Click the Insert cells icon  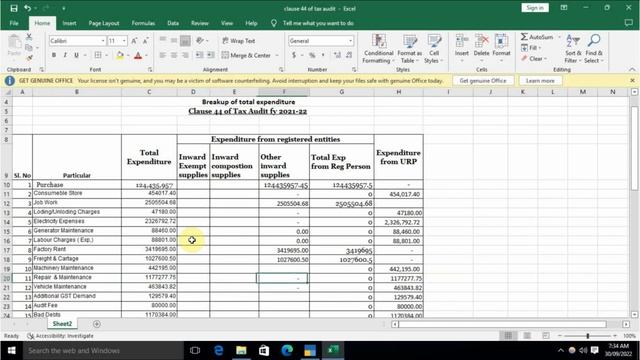462,42
